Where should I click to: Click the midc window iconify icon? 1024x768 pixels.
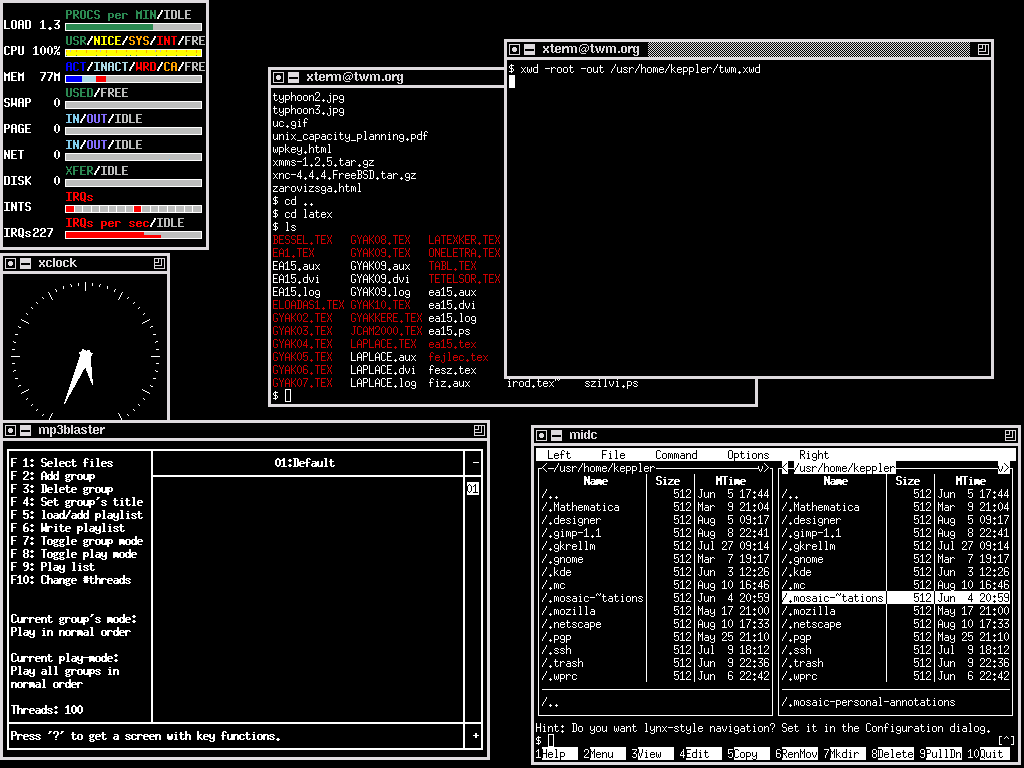tap(541, 436)
